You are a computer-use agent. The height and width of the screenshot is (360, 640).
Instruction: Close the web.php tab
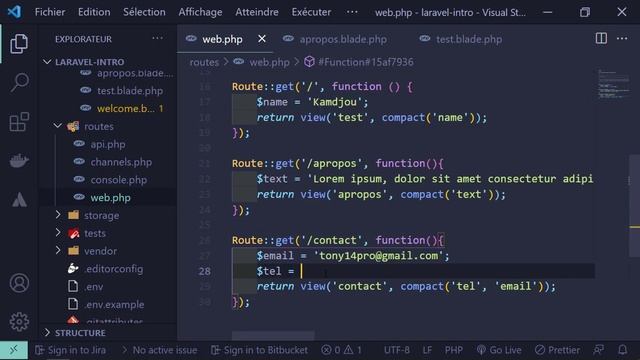[262, 39]
